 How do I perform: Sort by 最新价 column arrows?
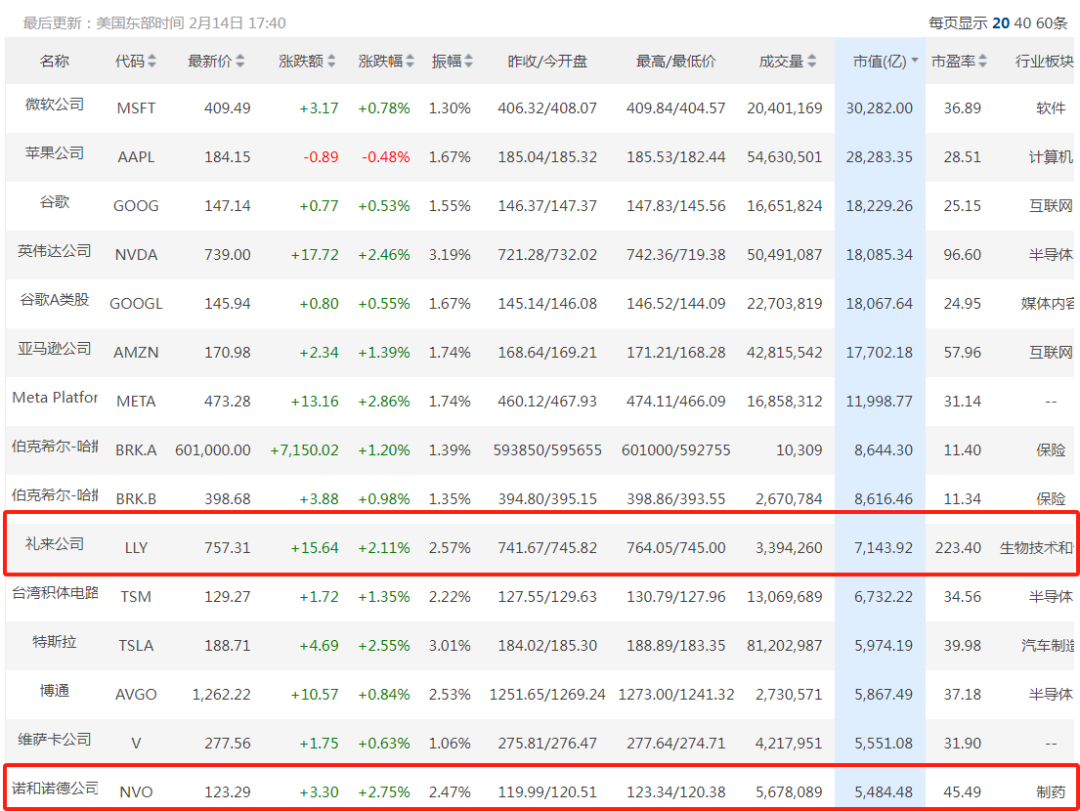coord(240,61)
